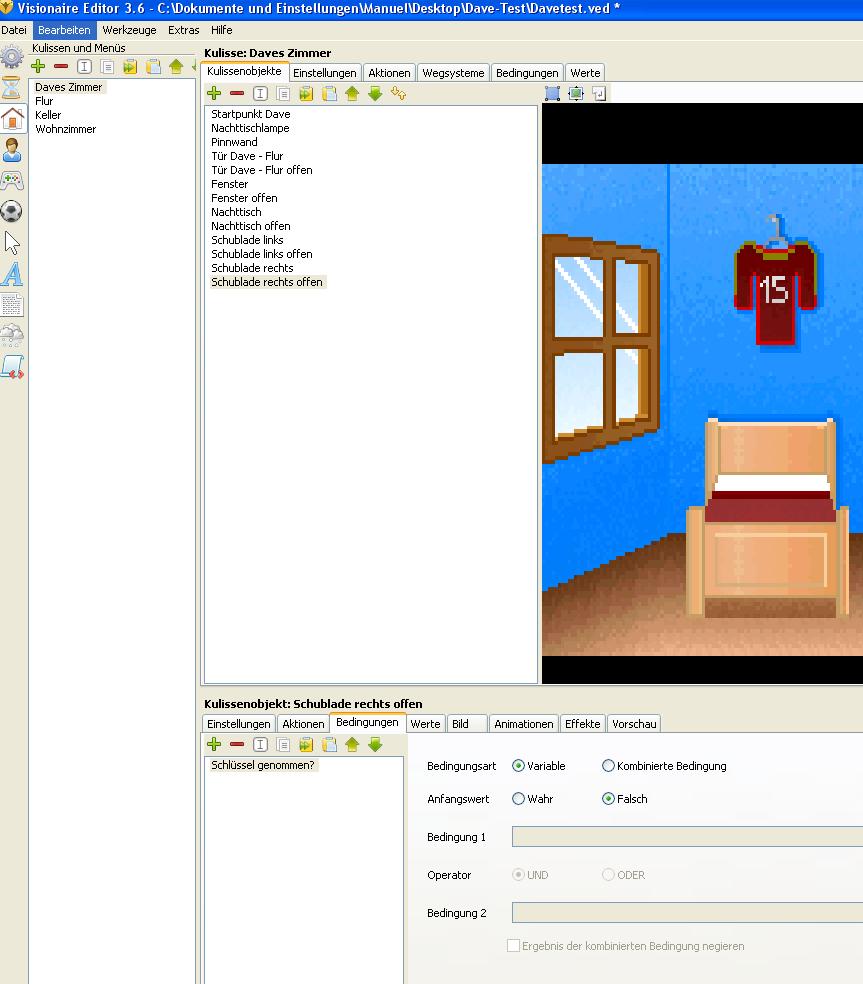Open the blue letter A fonts icon

click(12, 274)
